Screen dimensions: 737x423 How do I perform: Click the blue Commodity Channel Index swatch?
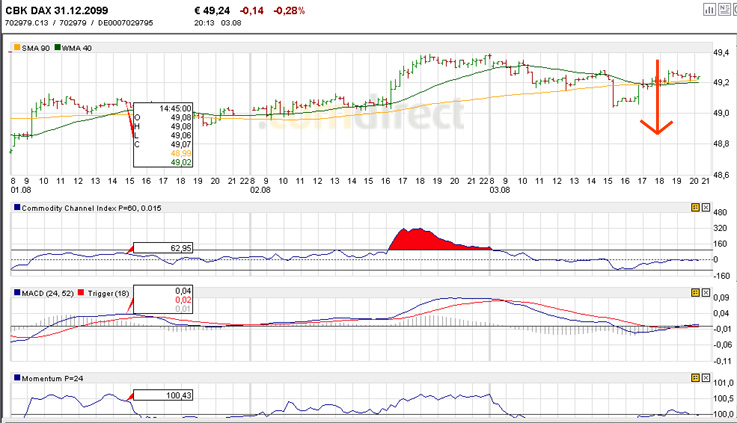tap(17, 207)
